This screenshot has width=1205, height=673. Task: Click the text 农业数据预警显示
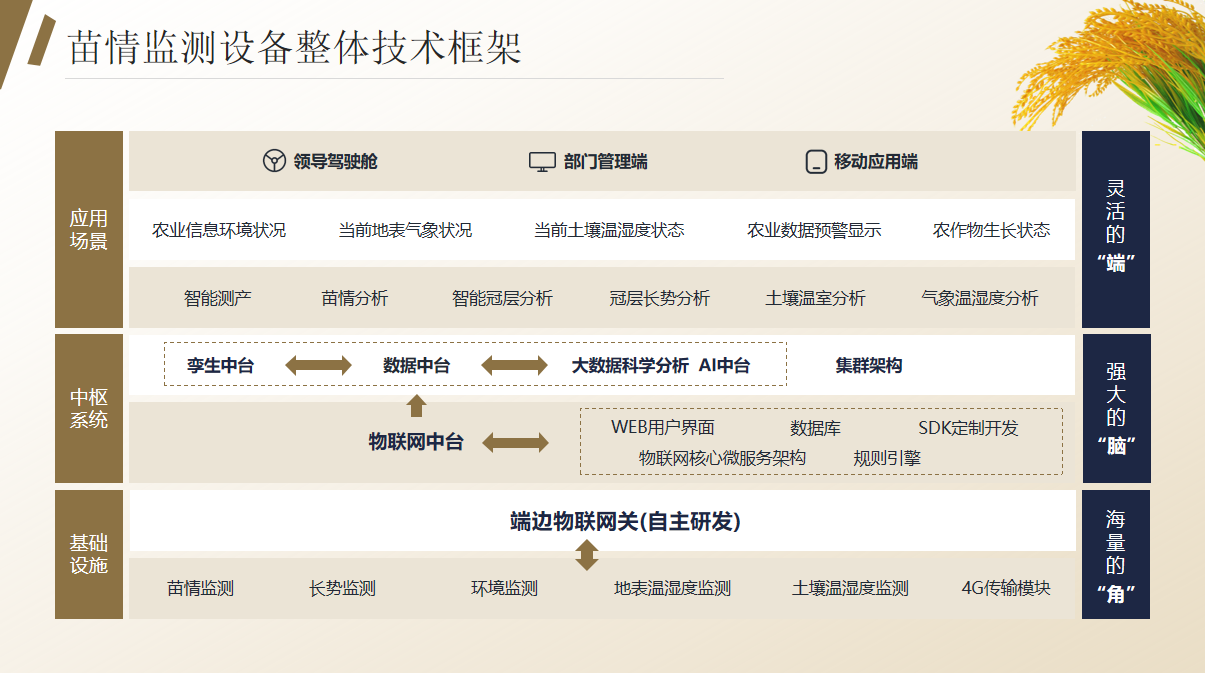click(x=814, y=230)
